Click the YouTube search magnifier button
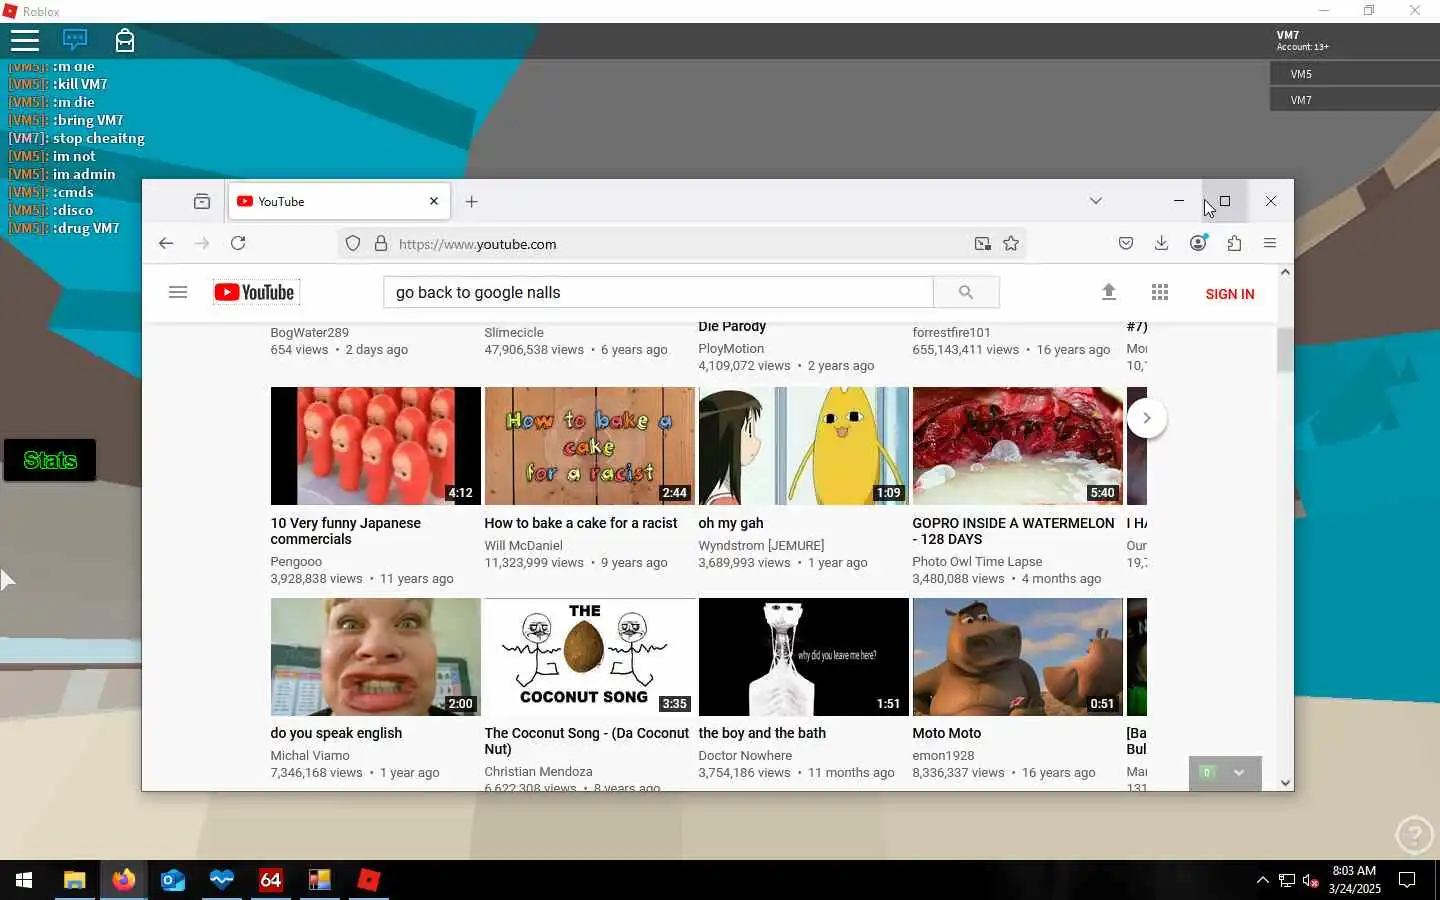 coord(966,292)
